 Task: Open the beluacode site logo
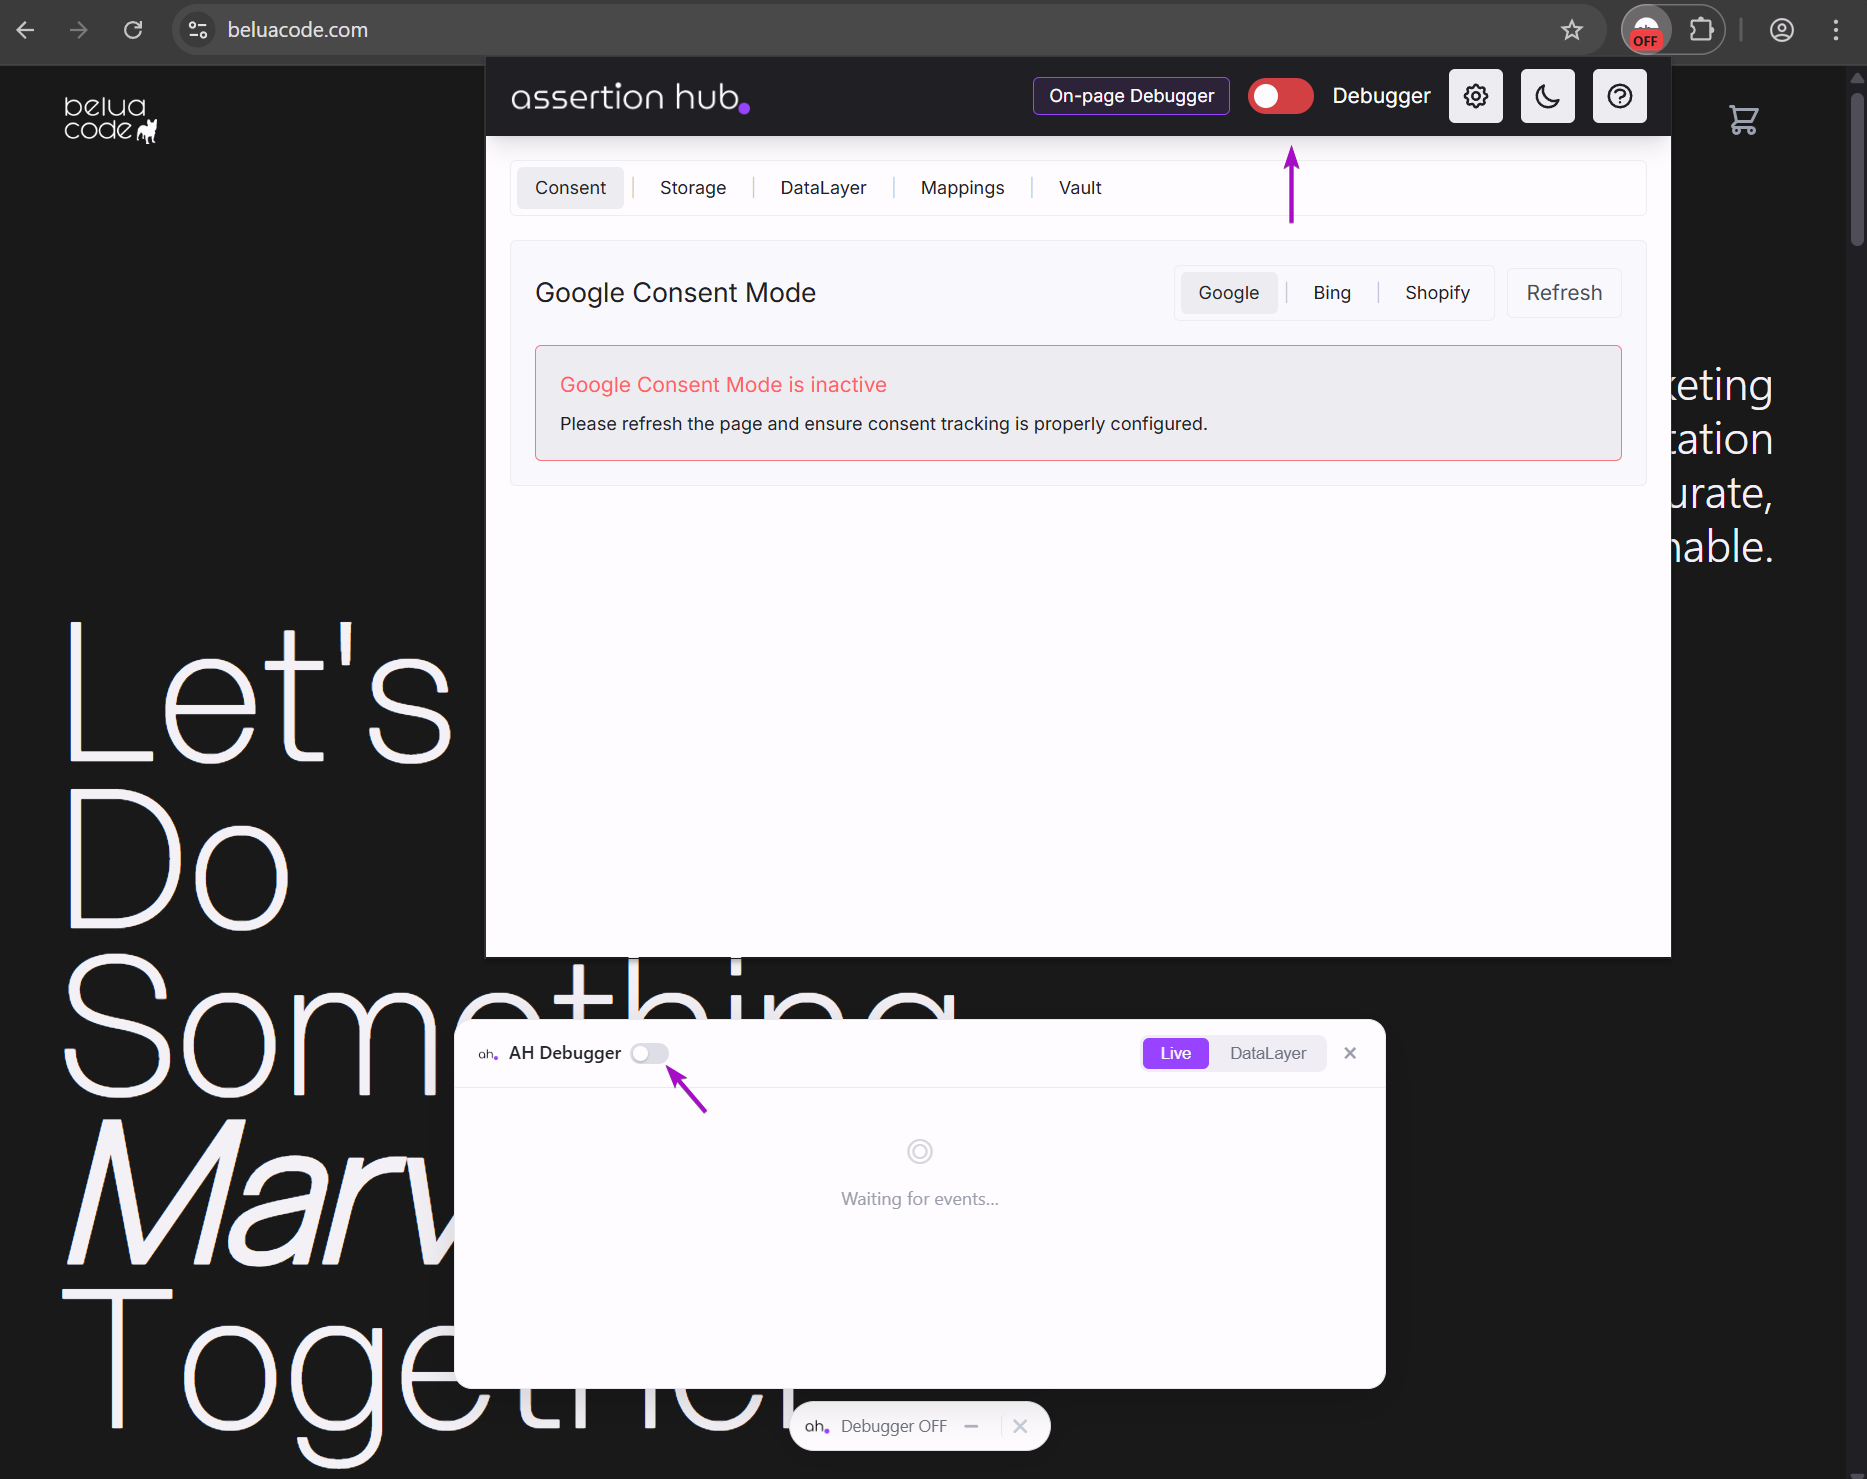(x=110, y=120)
